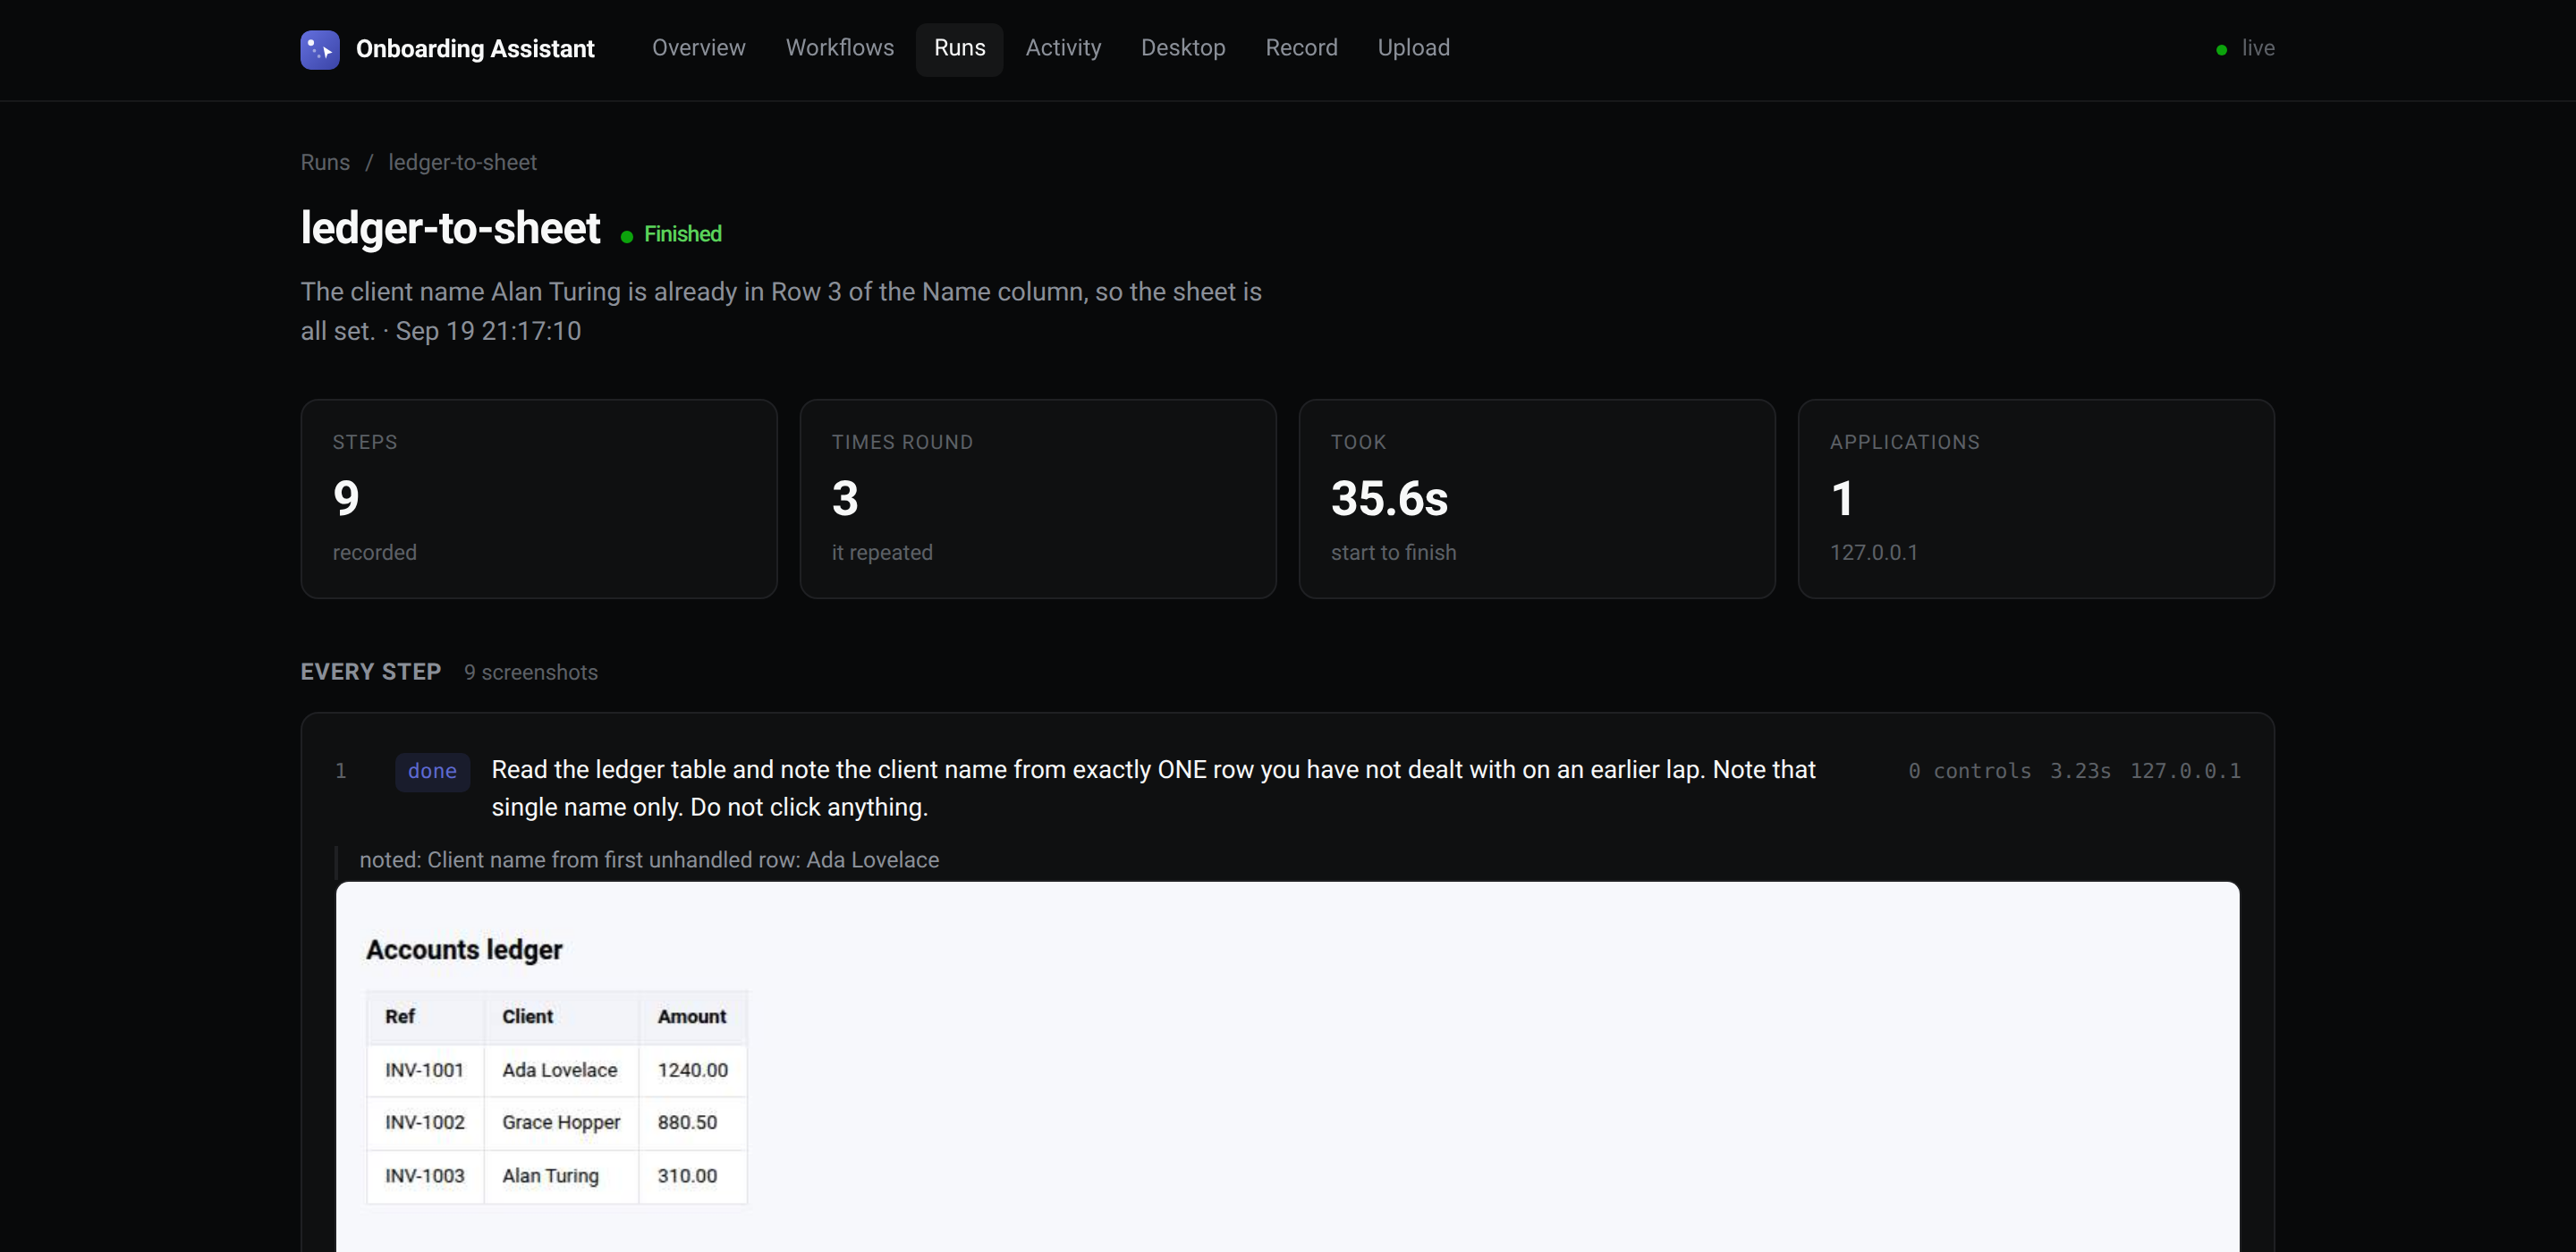Click the INV-1001 cell

pyautogui.click(x=426, y=1070)
